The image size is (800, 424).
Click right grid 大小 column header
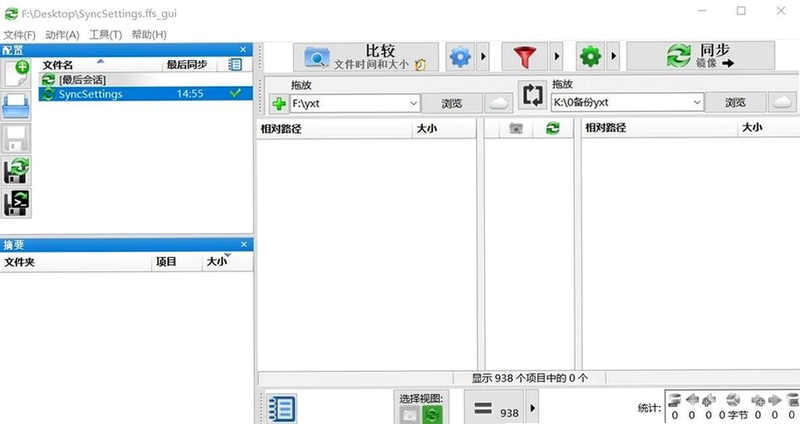(x=769, y=128)
